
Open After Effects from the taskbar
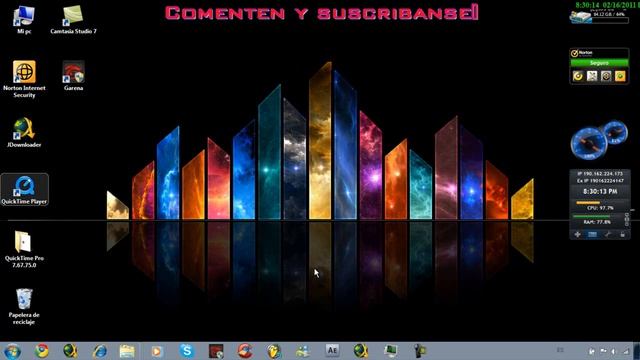tap(332, 350)
